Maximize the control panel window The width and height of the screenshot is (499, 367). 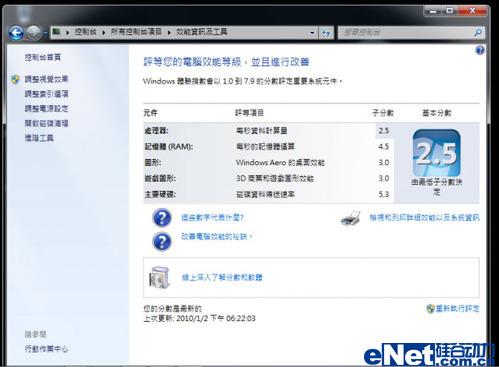450,11
